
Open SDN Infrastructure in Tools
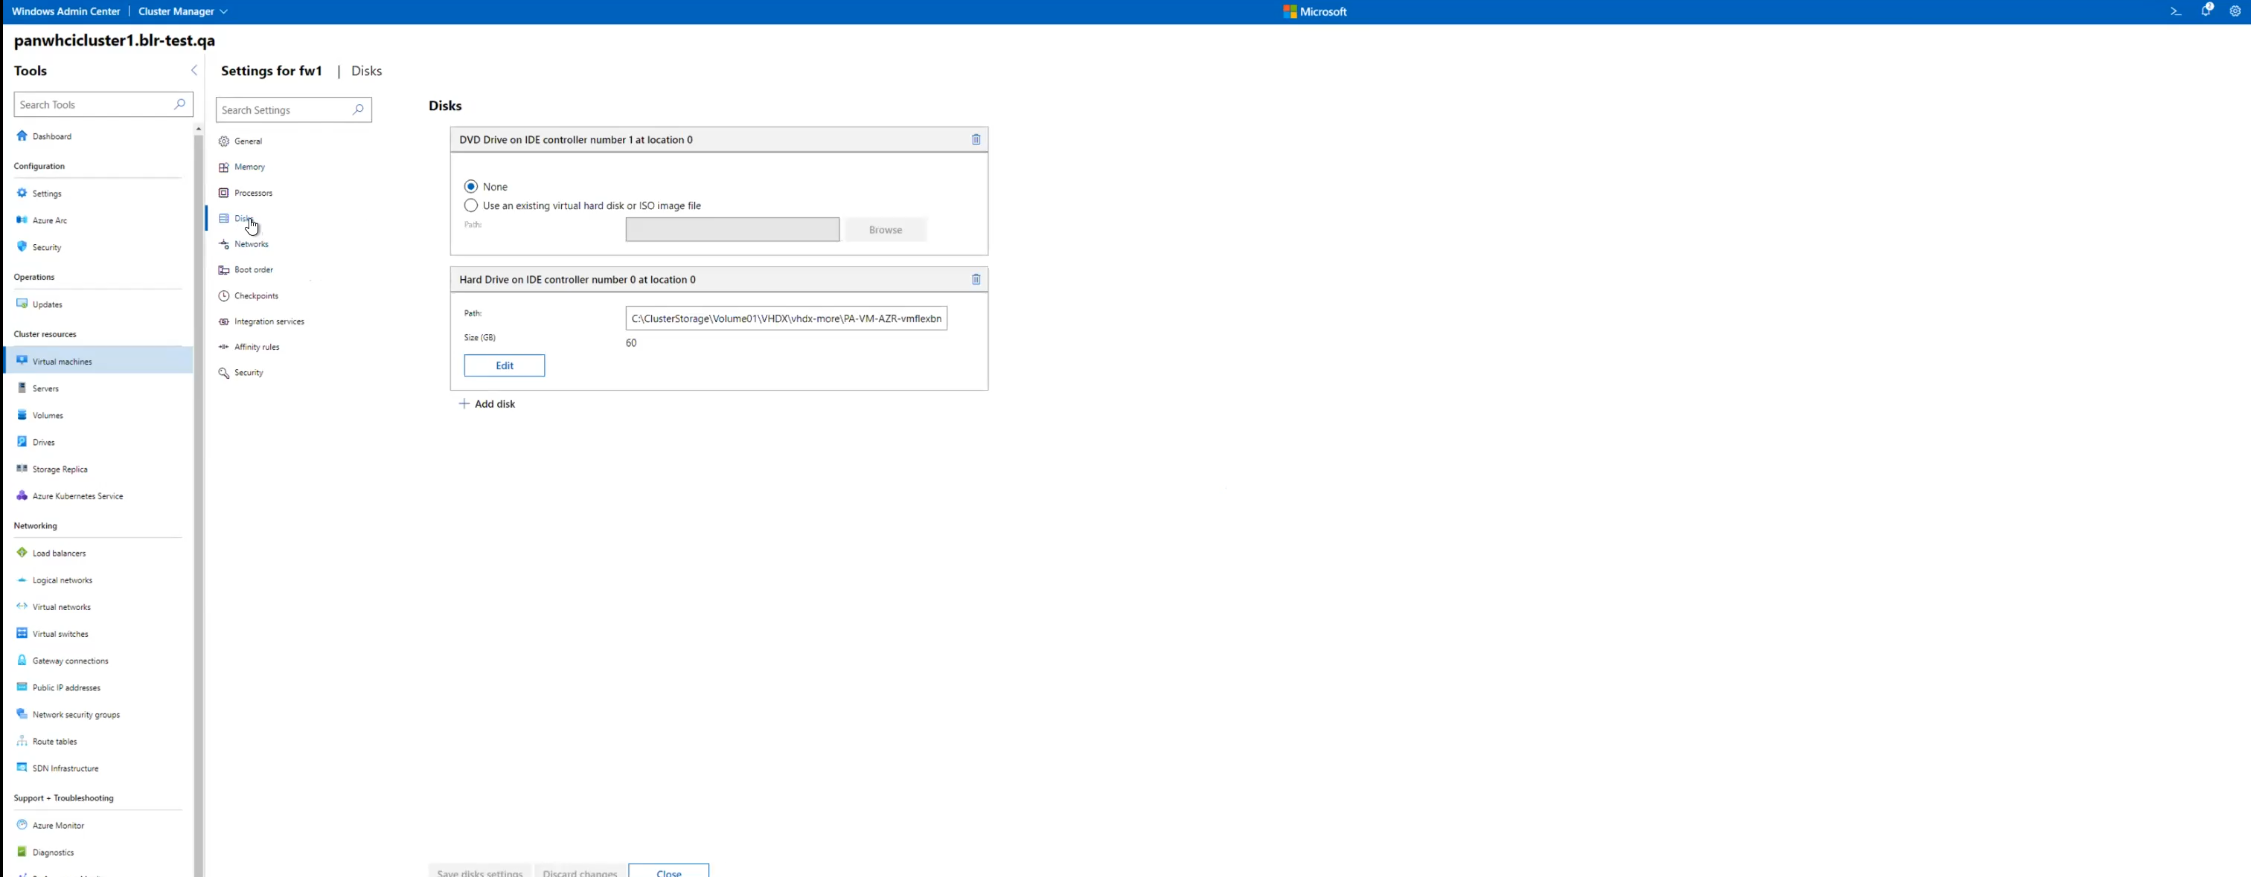coord(65,768)
